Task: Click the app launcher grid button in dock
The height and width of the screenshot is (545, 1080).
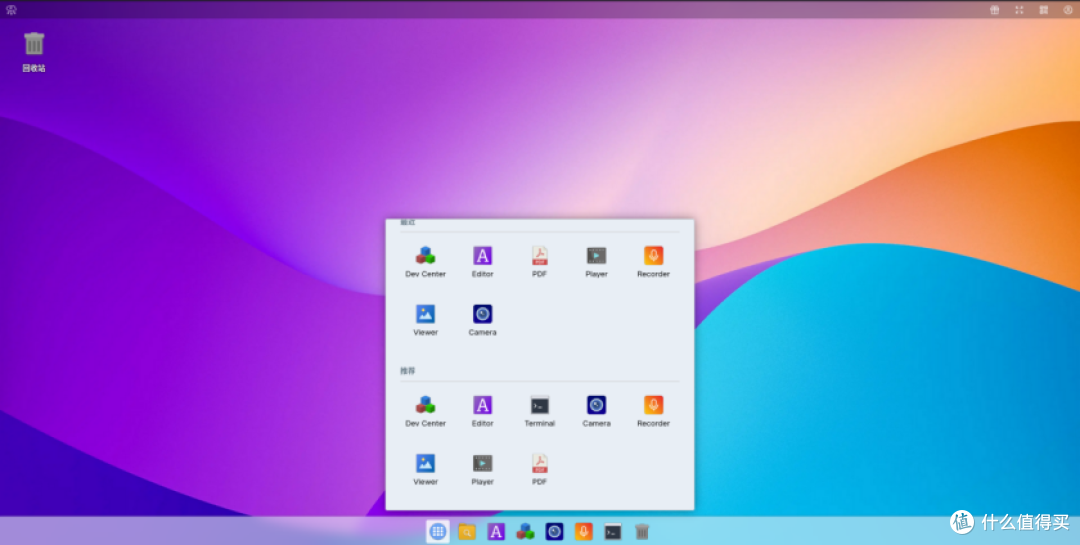Action: coord(437,531)
